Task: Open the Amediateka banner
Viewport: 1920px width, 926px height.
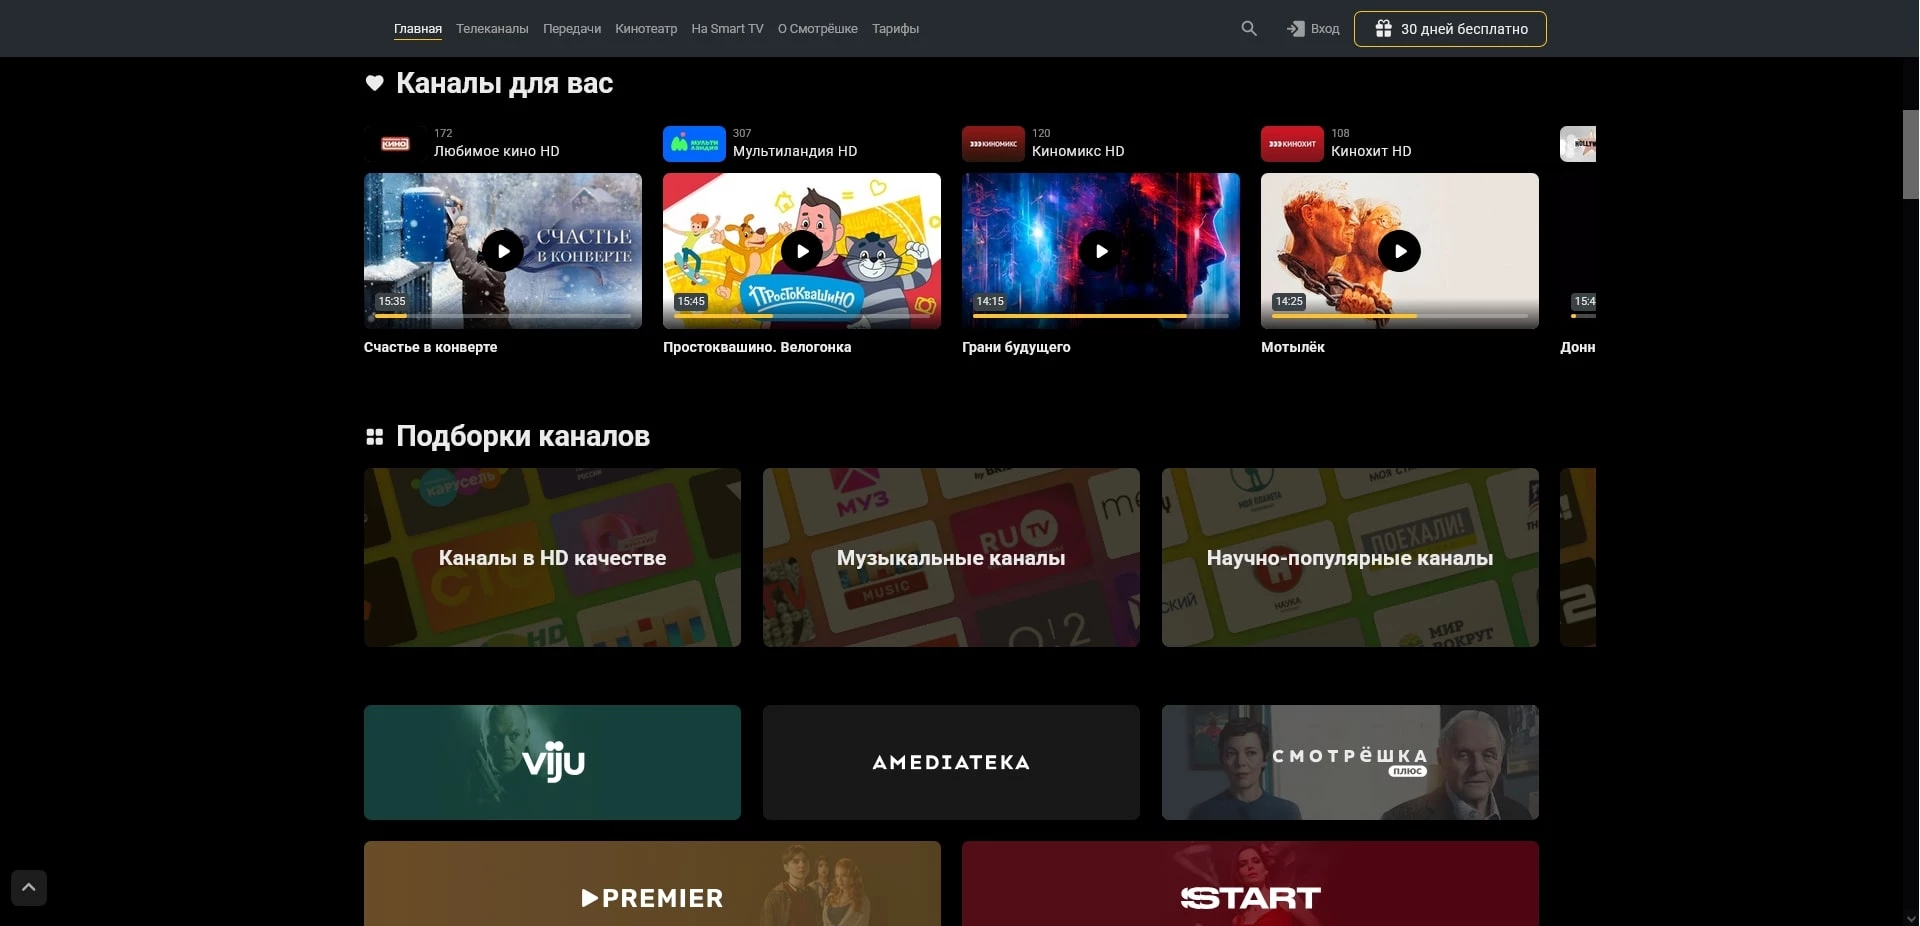Action: pos(951,763)
